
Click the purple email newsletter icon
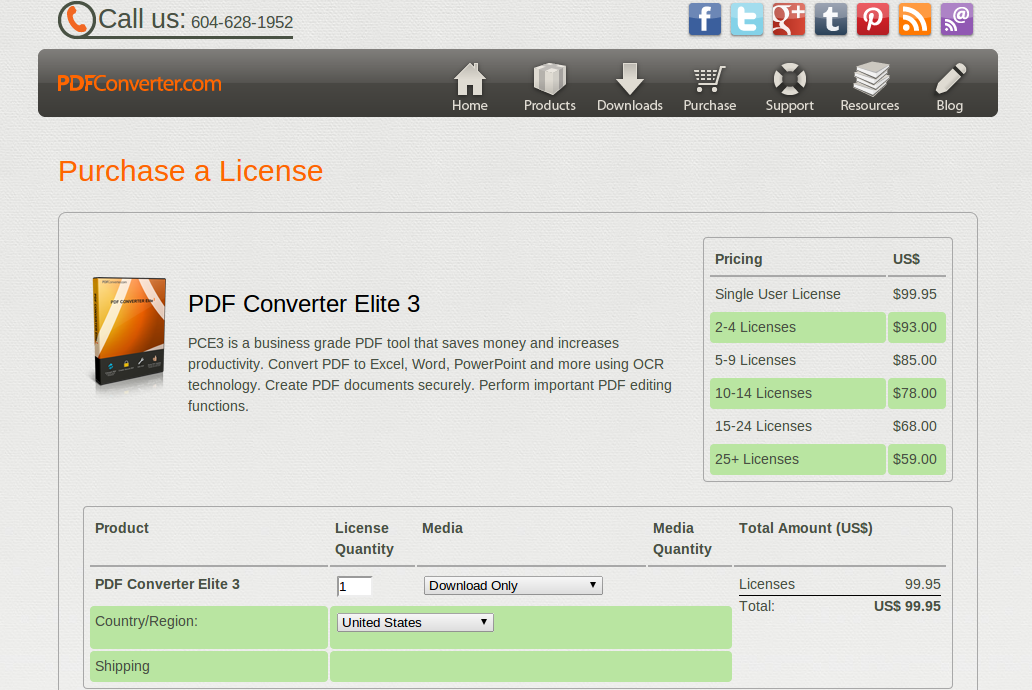[957, 20]
